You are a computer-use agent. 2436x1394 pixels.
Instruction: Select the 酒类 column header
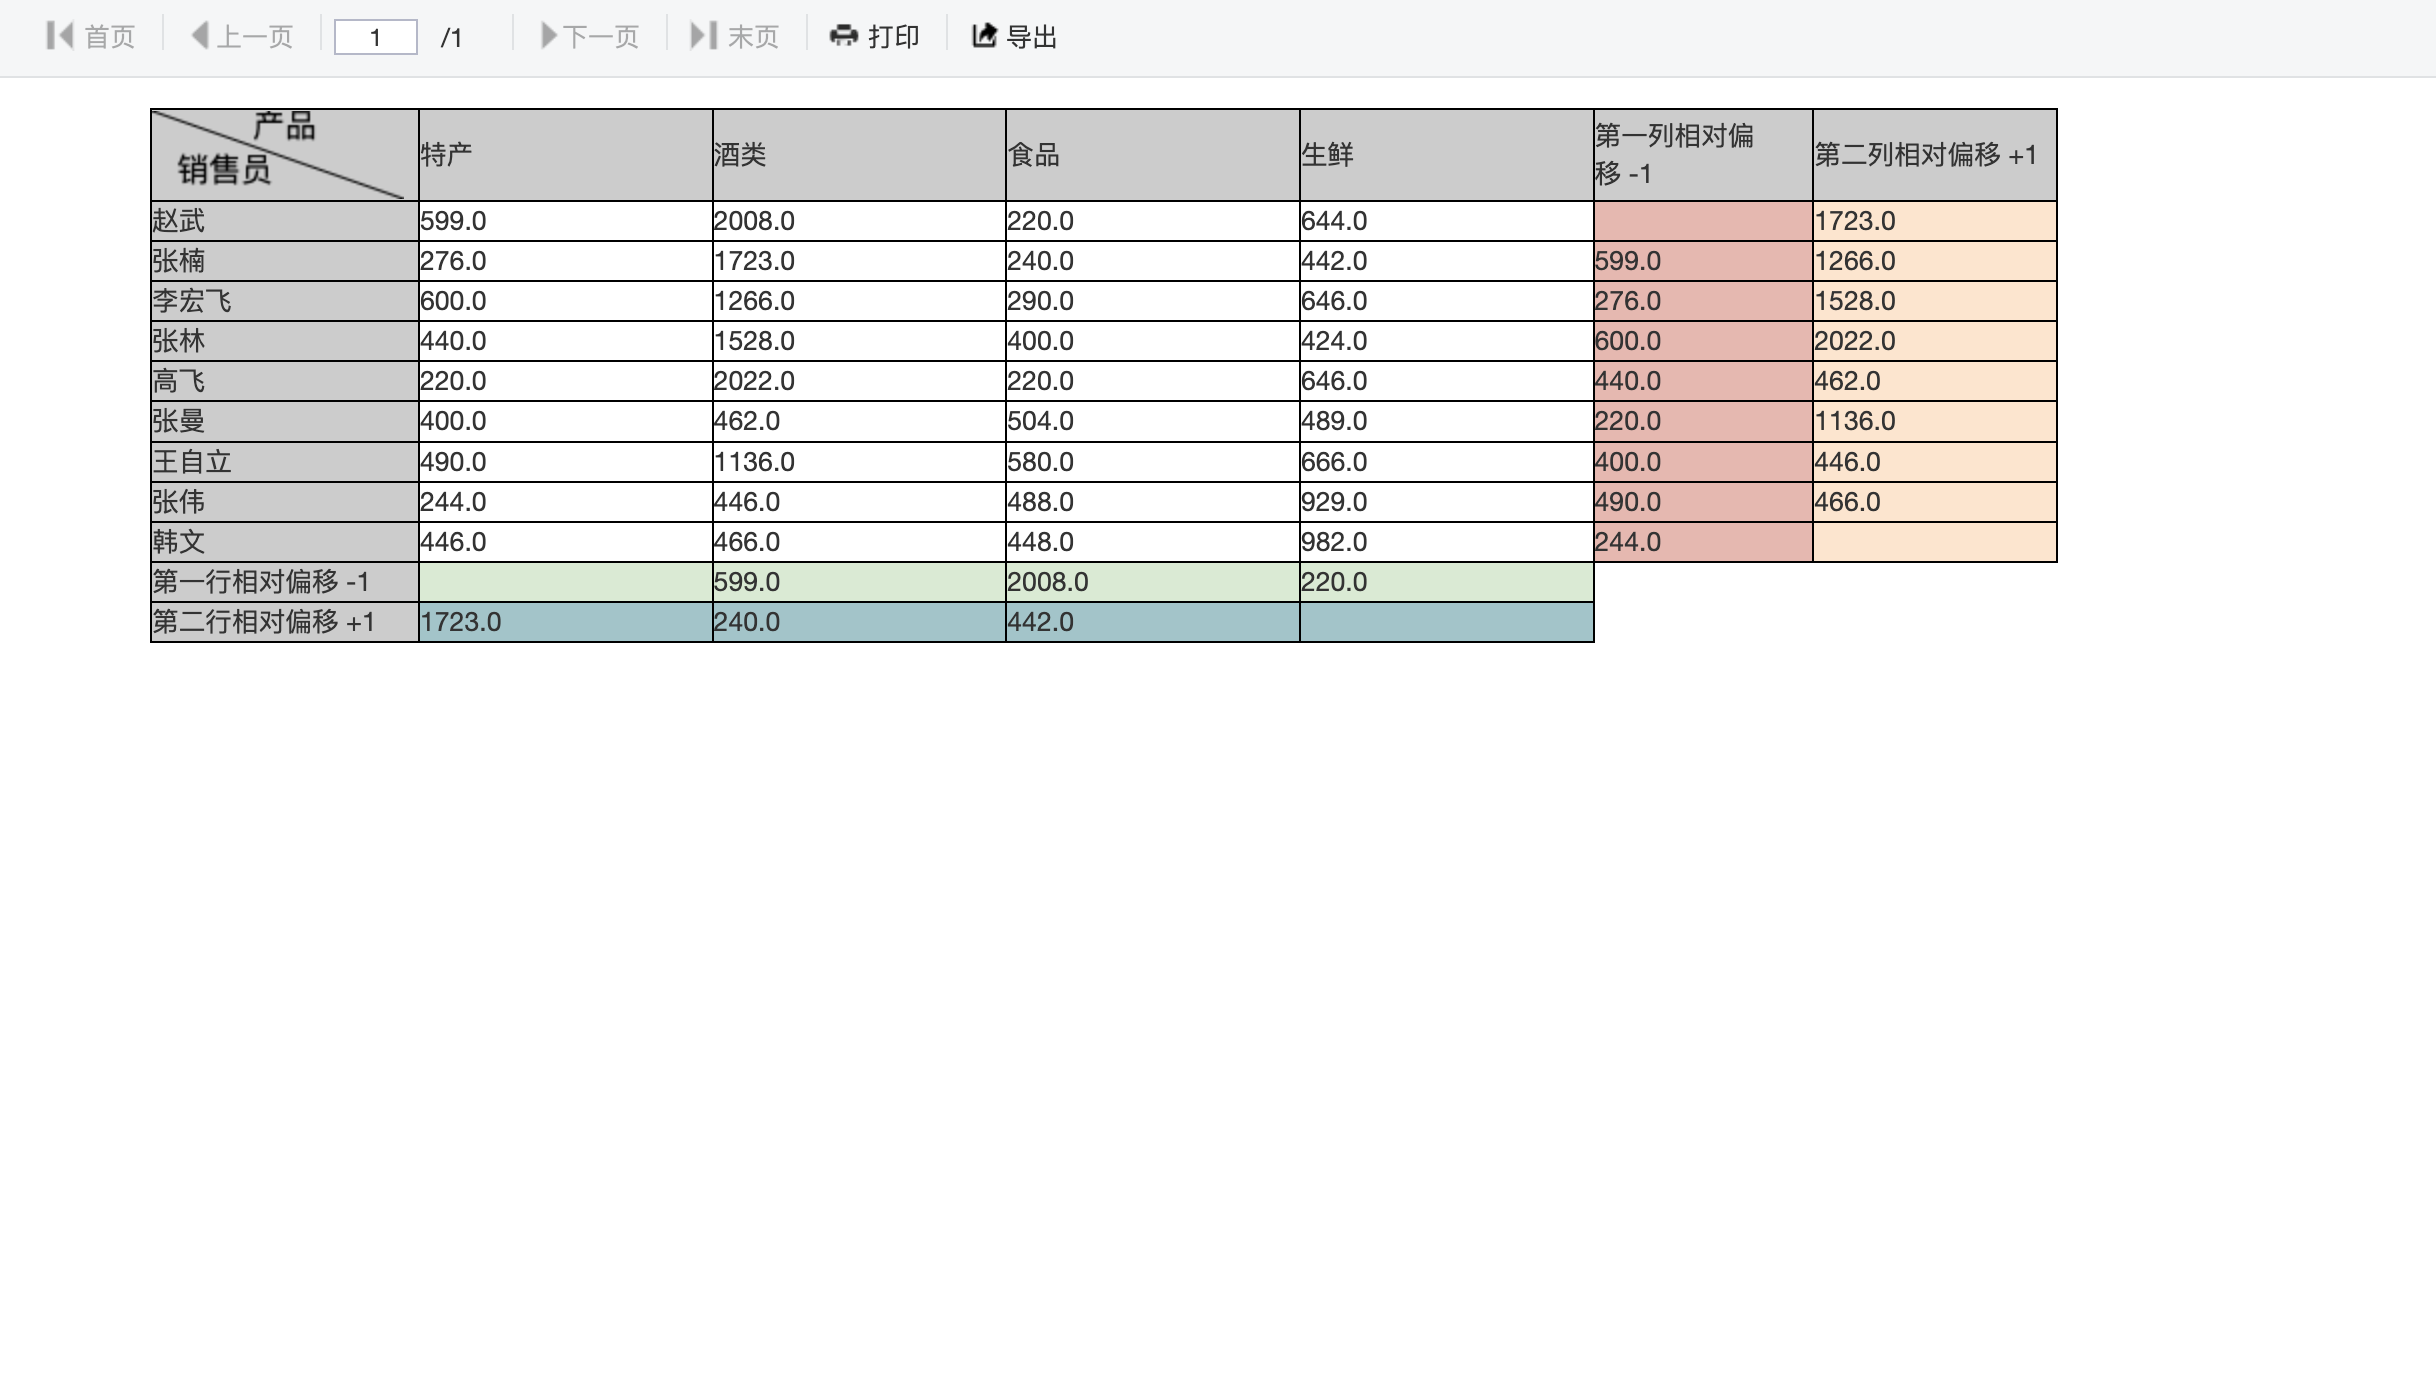tap(859, 155)
